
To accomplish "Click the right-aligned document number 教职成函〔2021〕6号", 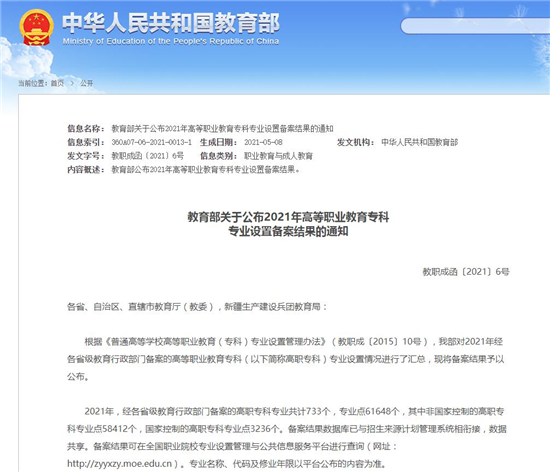I will pyautogui.click(x=466, y=272).
